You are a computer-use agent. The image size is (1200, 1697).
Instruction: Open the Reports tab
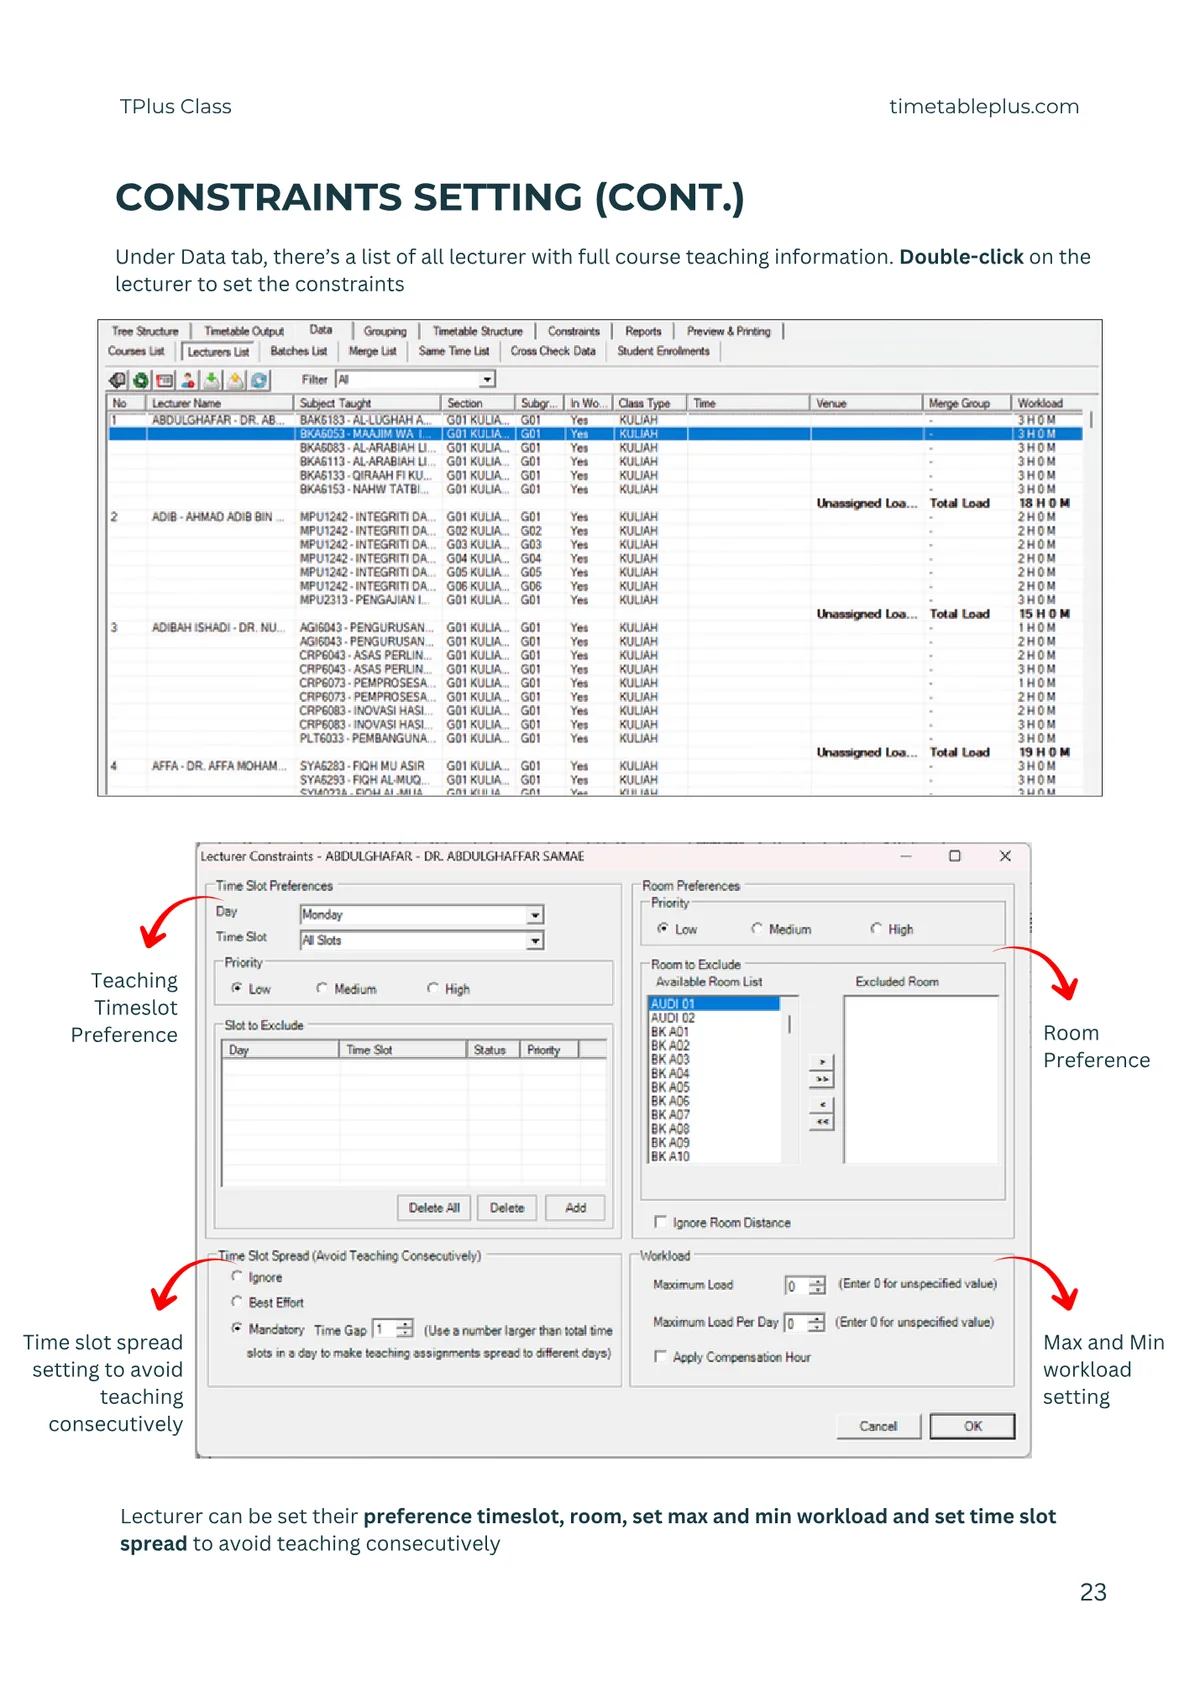pyautogui.click(x=643, y=331)
